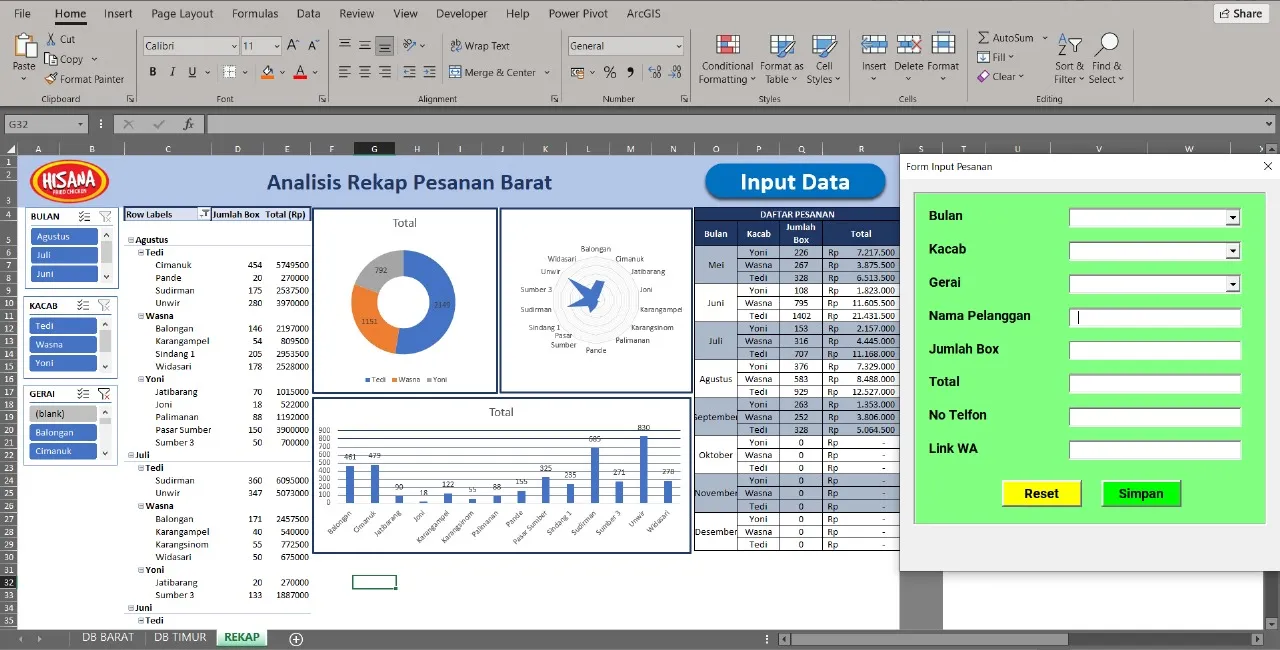This screenshot has width=1280, height=650.
Task: Click the Insert Function fx icon
Action: [188, 124]
